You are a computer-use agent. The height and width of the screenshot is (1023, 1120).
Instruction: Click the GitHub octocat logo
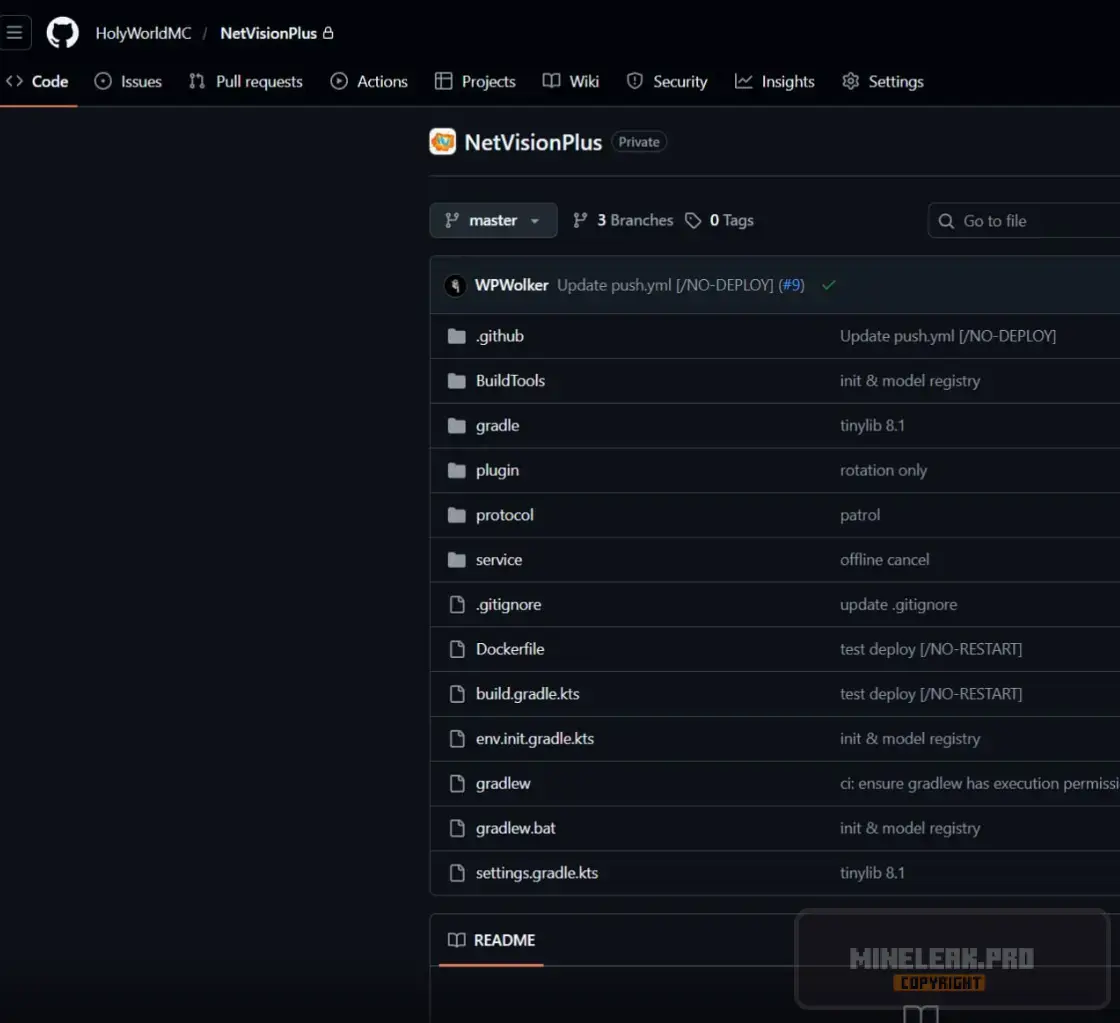point(62,33)
